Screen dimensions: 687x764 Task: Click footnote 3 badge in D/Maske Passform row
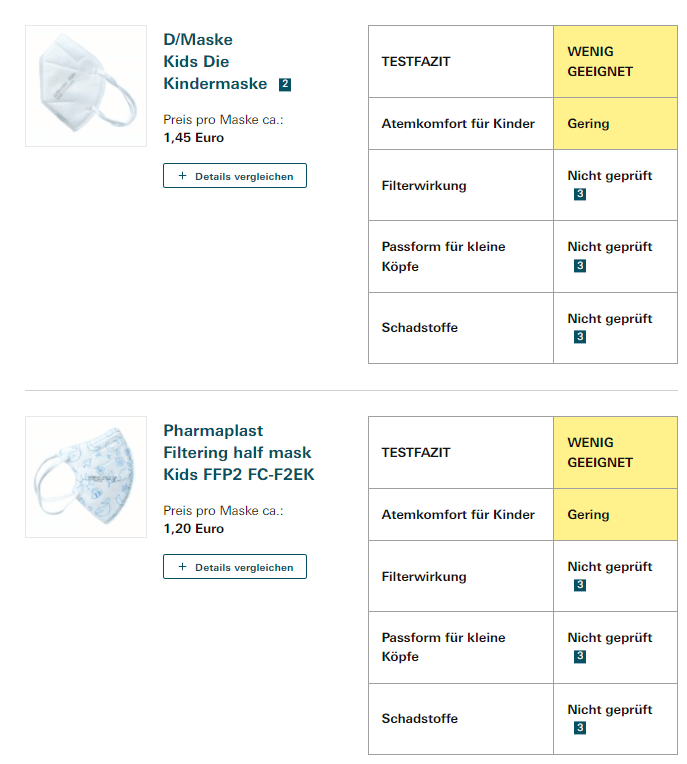click(x=580, y=266)
